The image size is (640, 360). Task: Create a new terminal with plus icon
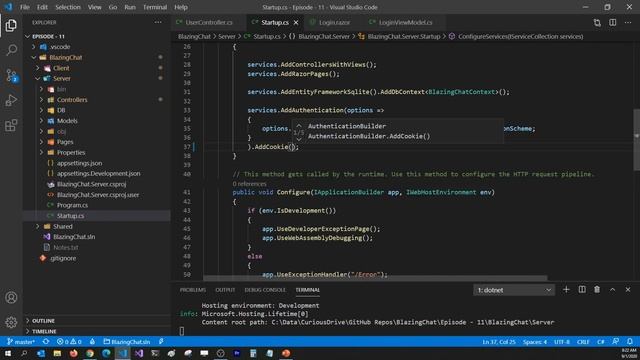566,290
